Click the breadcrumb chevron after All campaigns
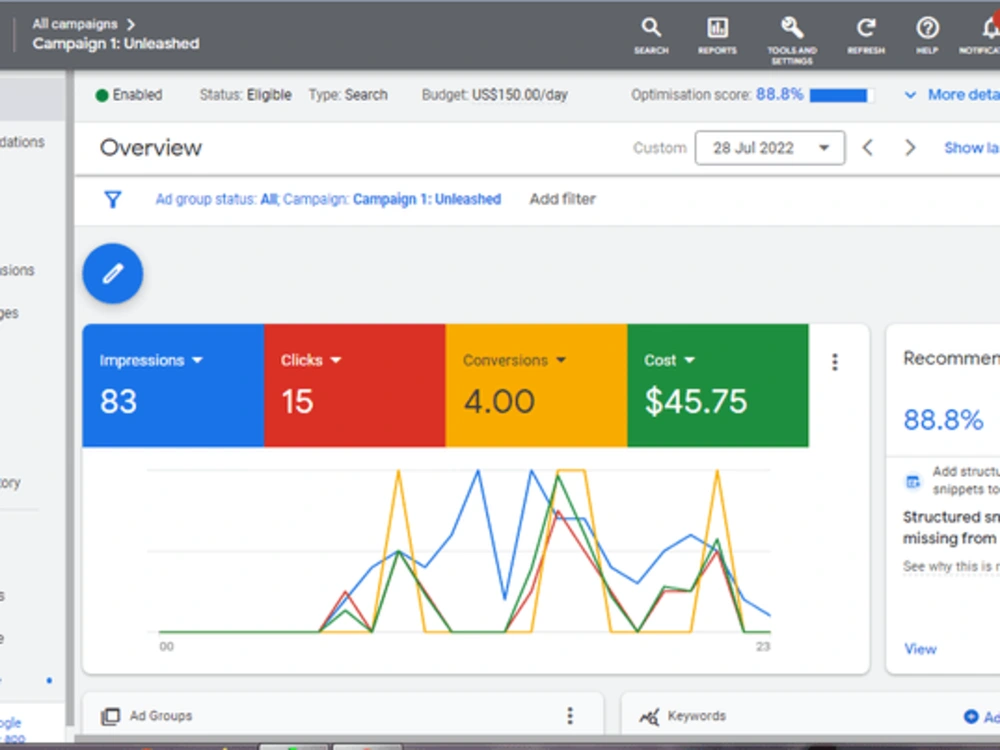 click(131, 24)
